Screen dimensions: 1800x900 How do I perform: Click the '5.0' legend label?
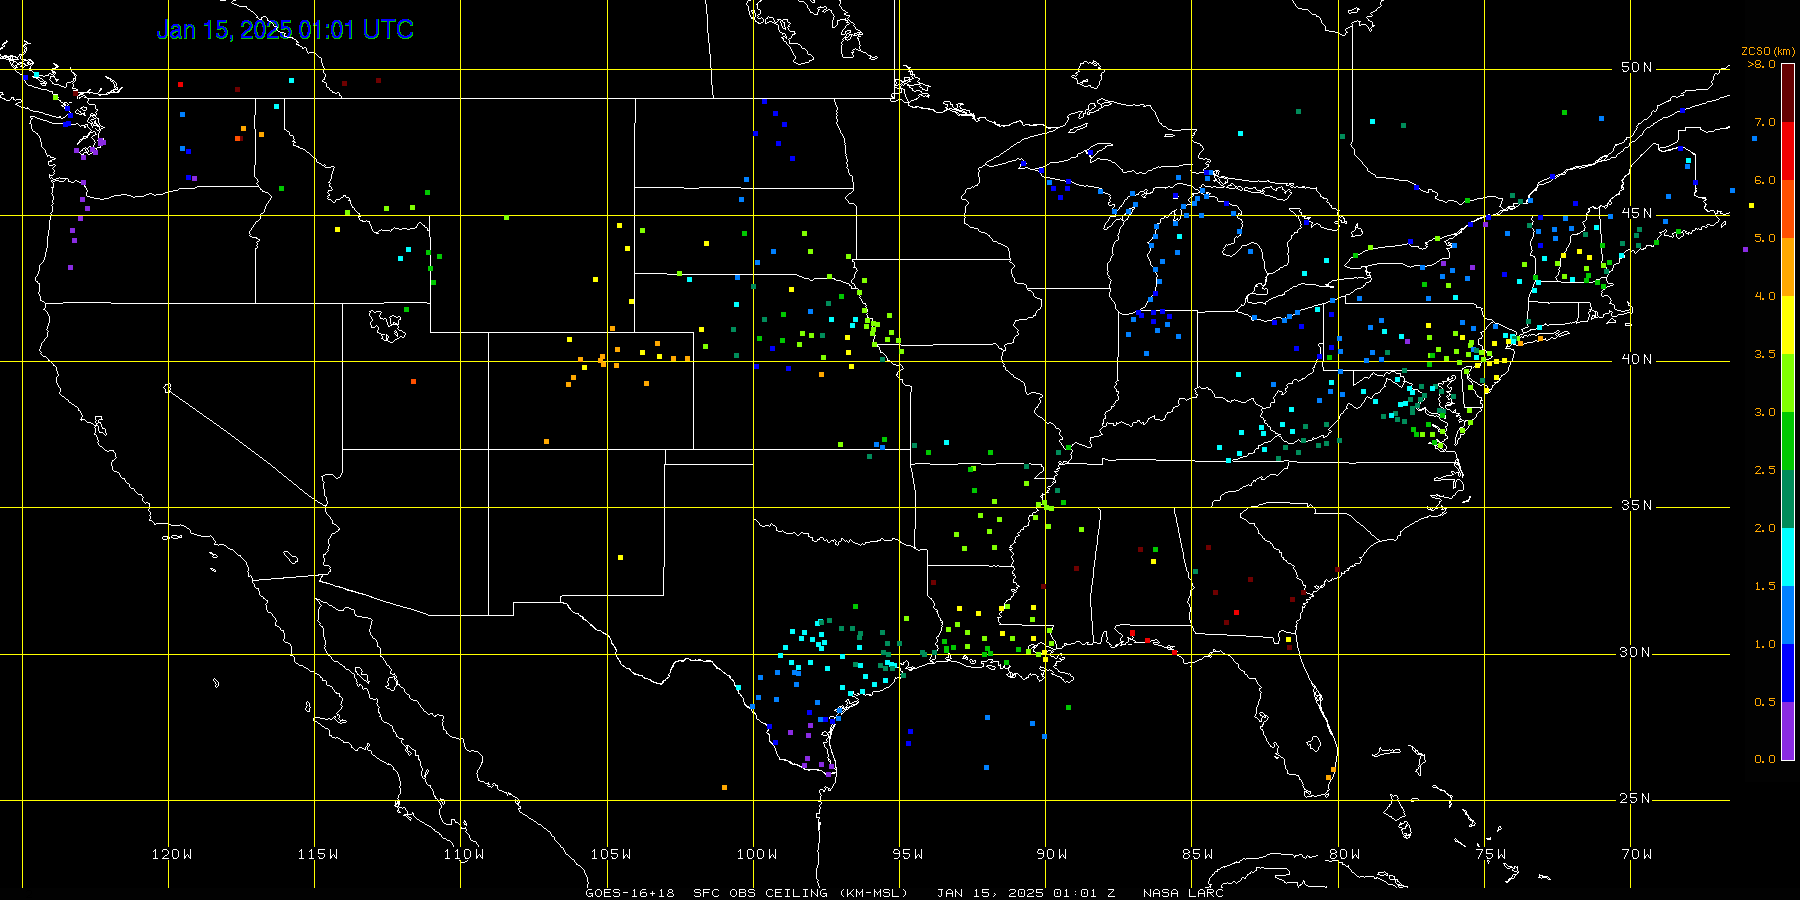tap(1765, 238)
